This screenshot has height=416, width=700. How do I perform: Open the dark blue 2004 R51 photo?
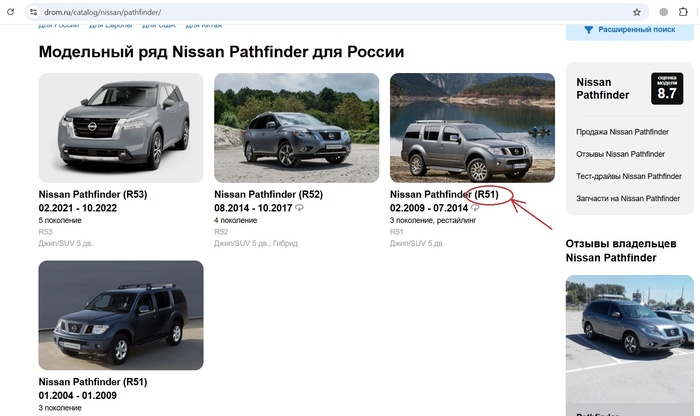[x=121, y=315]
